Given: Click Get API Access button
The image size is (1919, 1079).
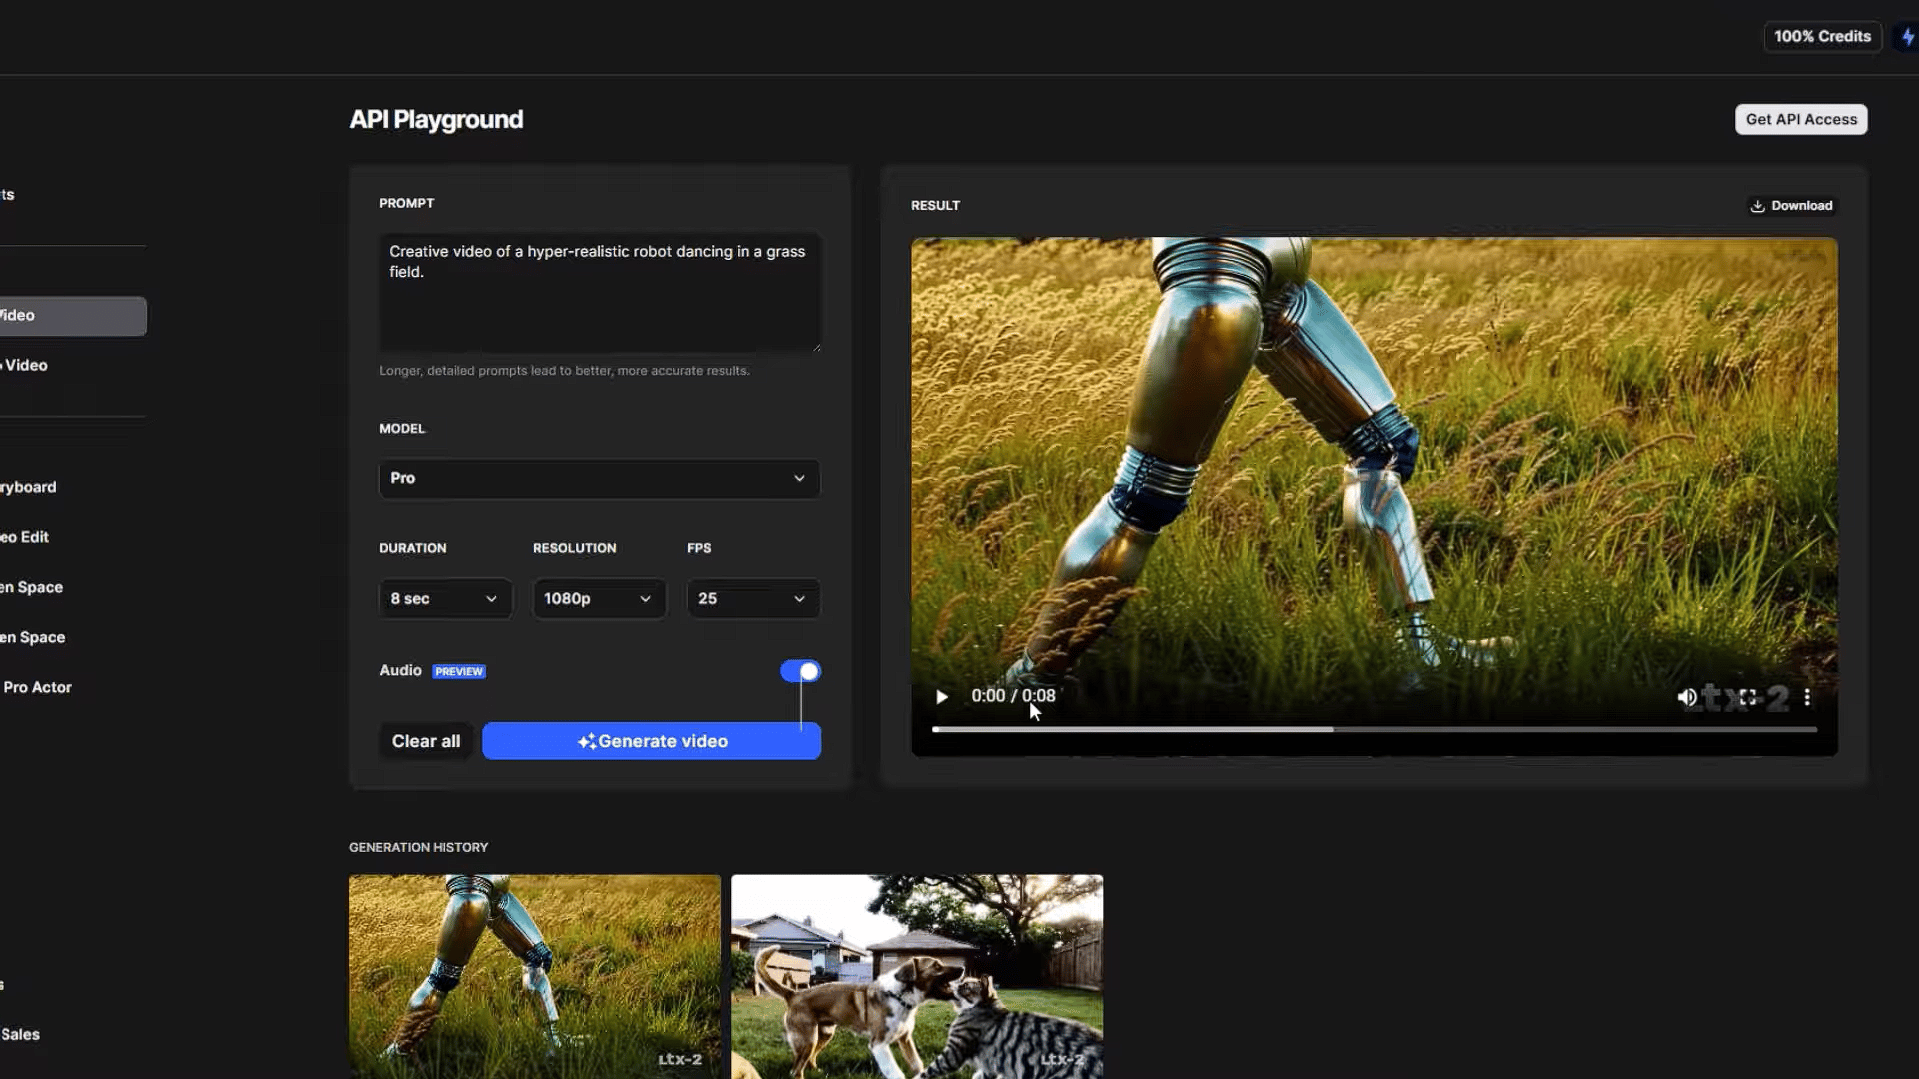Looking at the screenshot, I should tap(1800, 120).
